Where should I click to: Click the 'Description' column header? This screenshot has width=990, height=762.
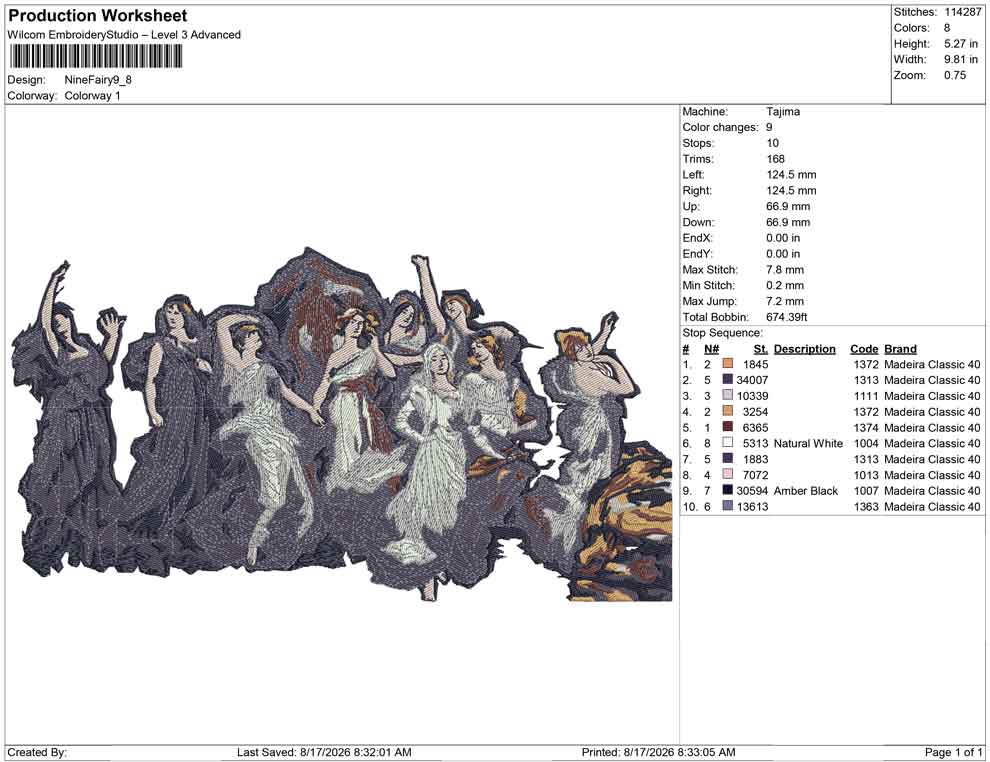804,349
